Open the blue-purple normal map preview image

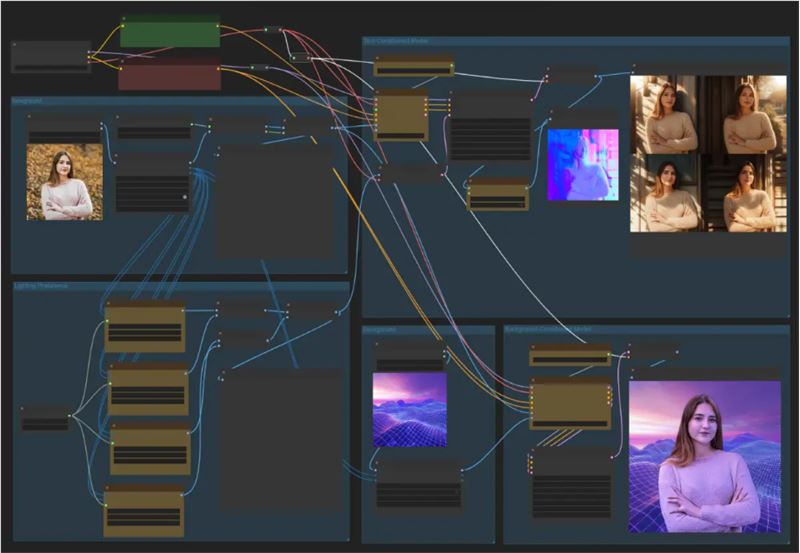click(x=582, y=164)
